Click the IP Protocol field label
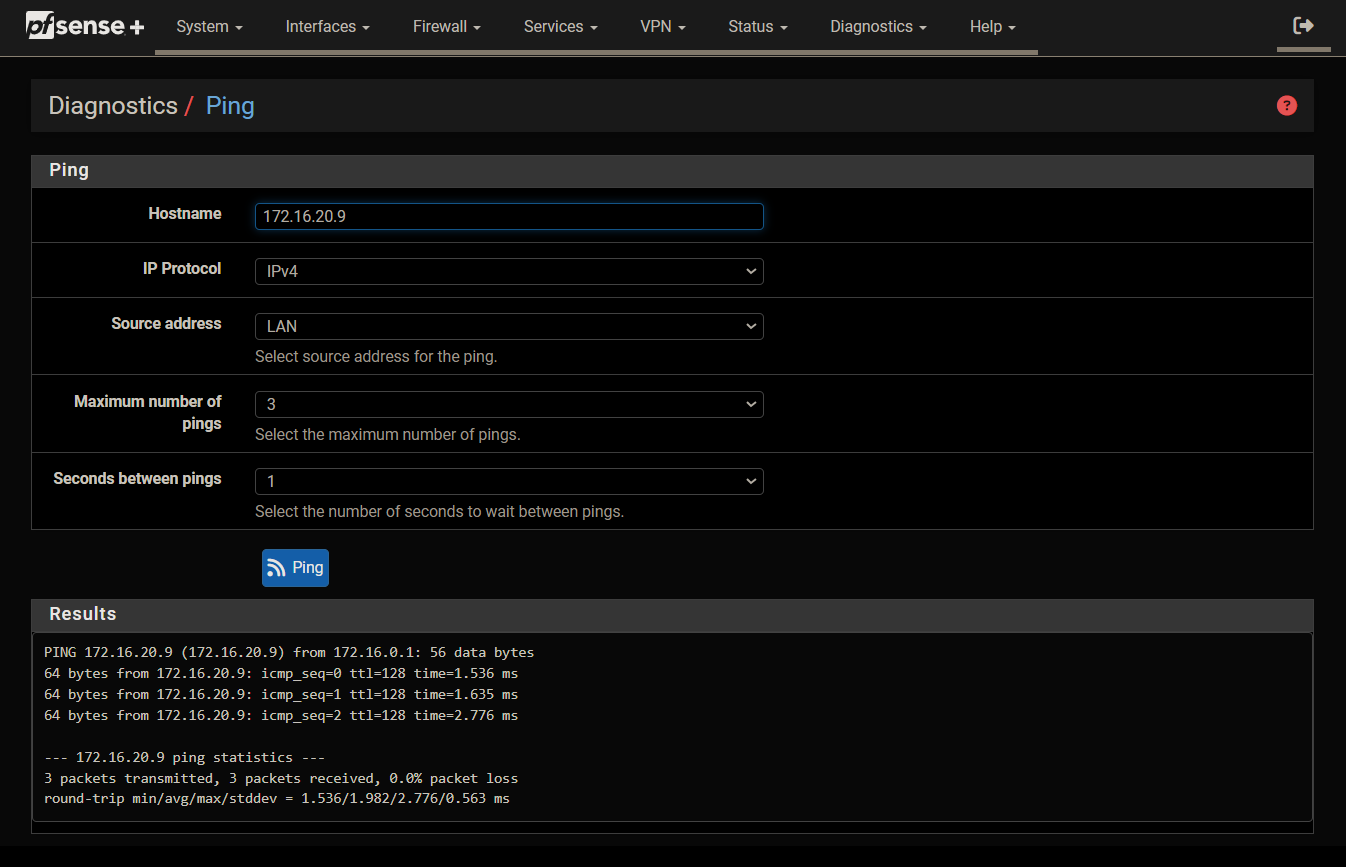The width and height of the screenshot is (1346, 867). (x=182, y=268)
